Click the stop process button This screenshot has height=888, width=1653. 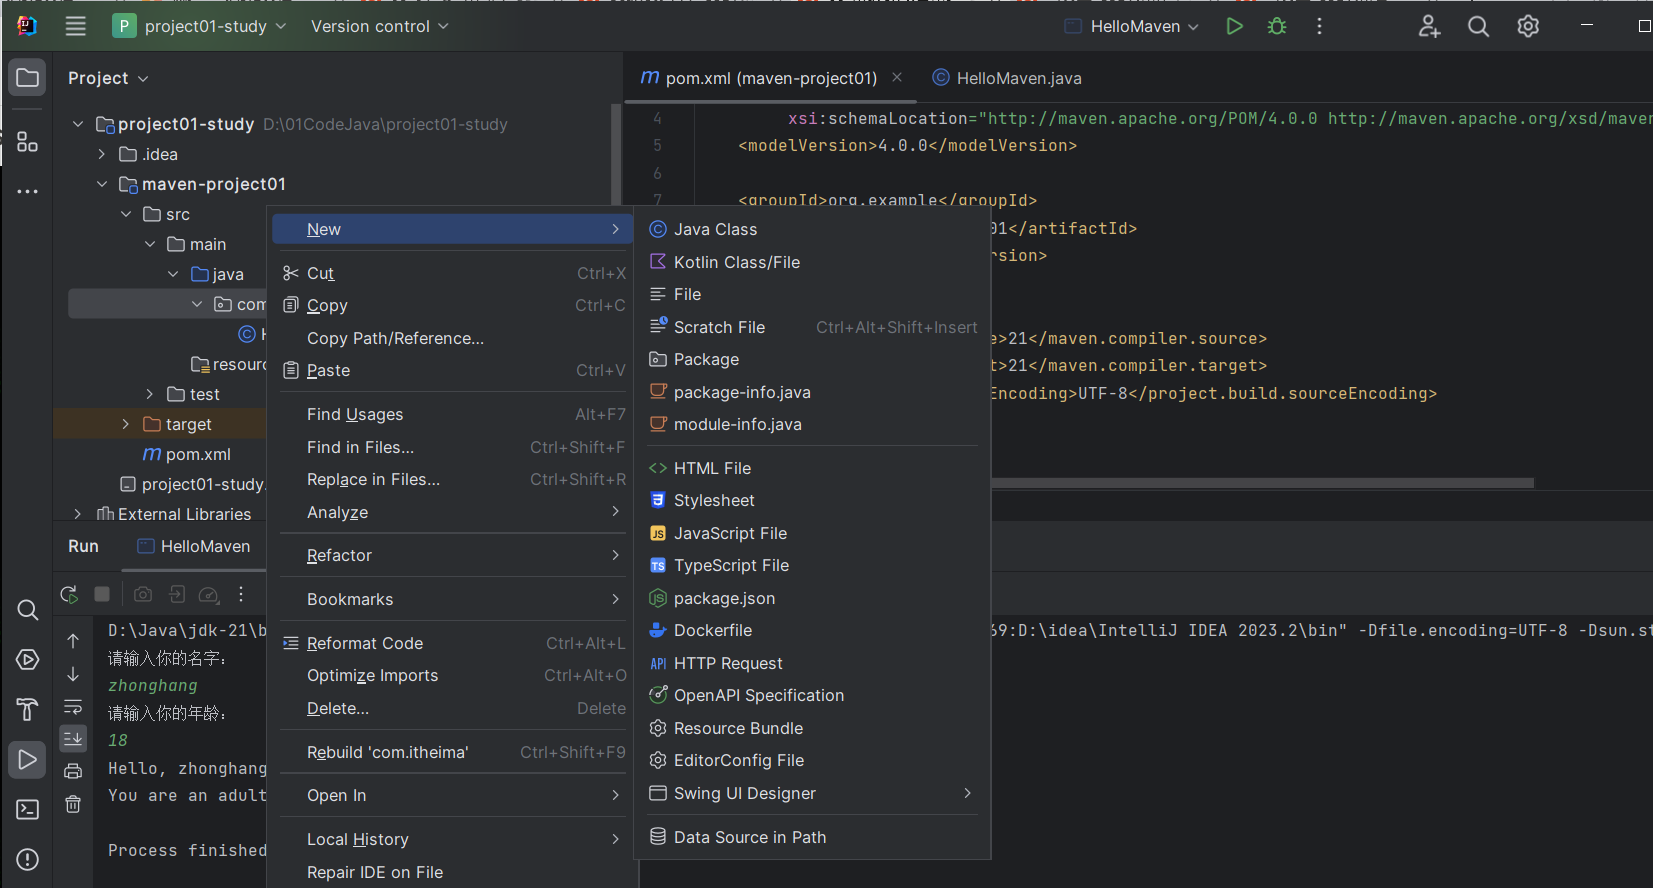click(x=102, y=594)
